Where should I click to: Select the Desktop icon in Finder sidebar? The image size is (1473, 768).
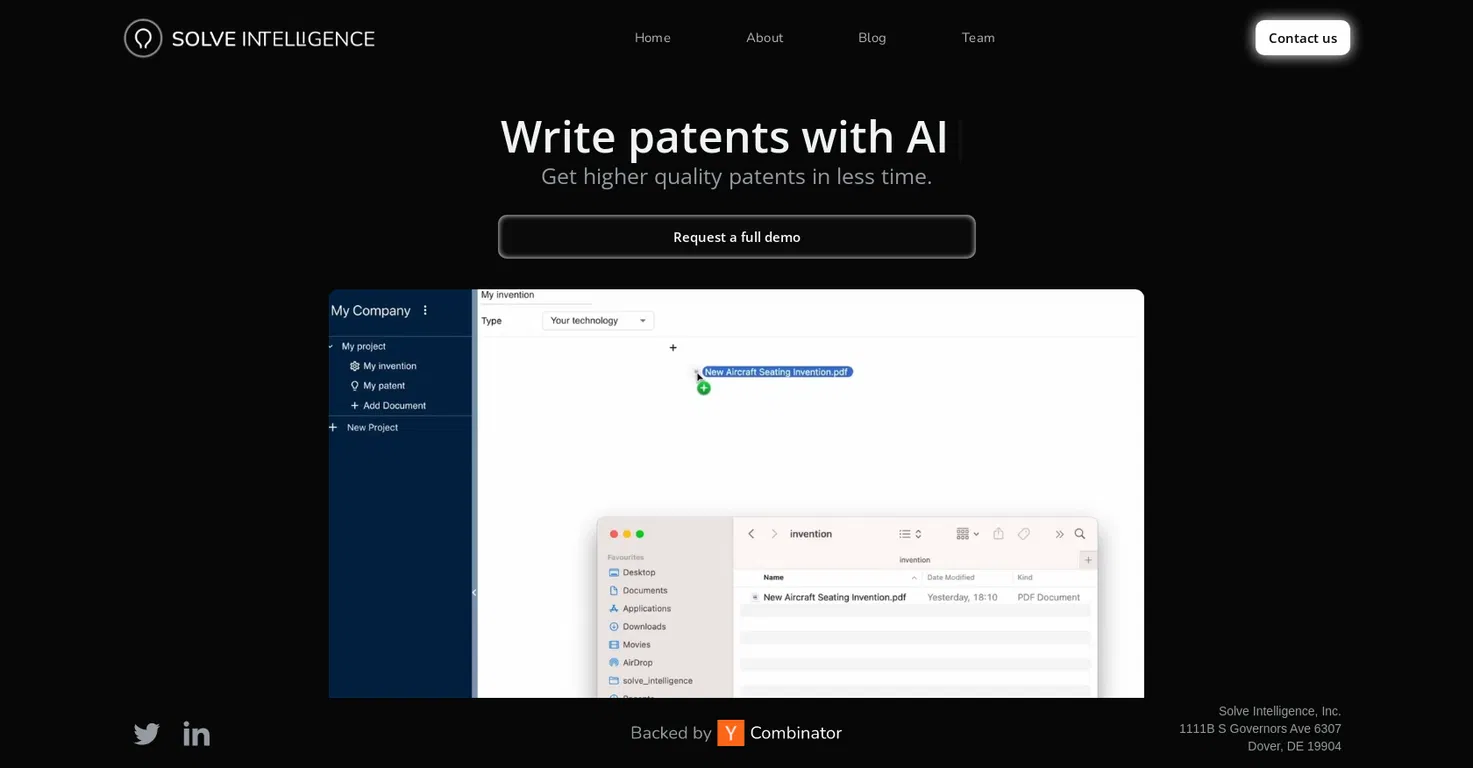tap(614, 573)
